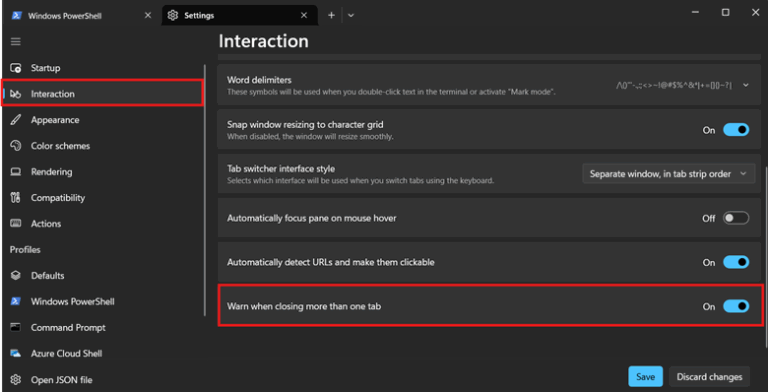
Task: Click the Command Prompt profile icon
Action: (16, 327)
